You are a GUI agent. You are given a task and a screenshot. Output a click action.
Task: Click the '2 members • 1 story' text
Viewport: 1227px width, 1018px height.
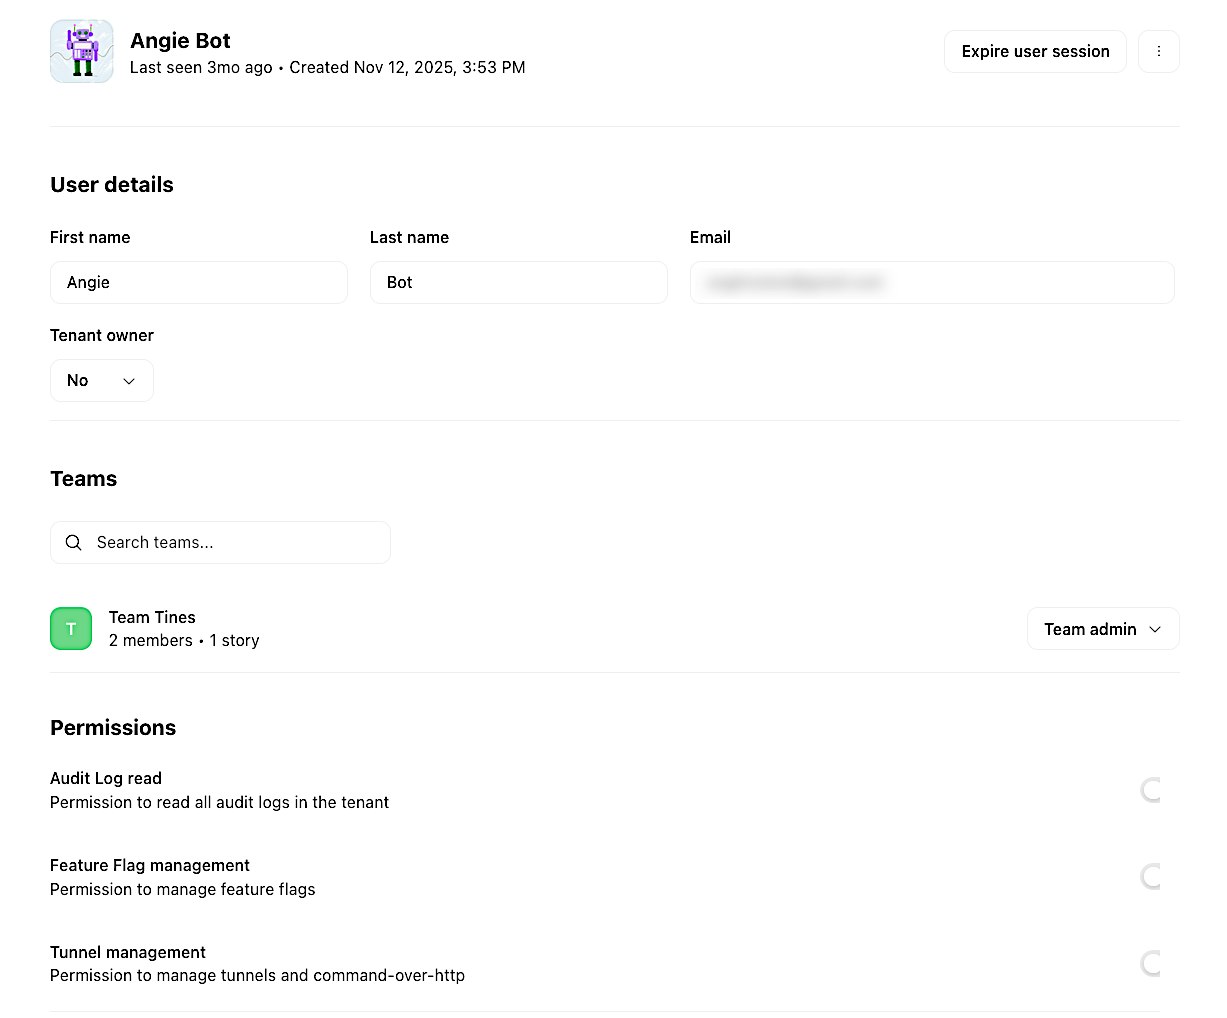coord(184,641)
